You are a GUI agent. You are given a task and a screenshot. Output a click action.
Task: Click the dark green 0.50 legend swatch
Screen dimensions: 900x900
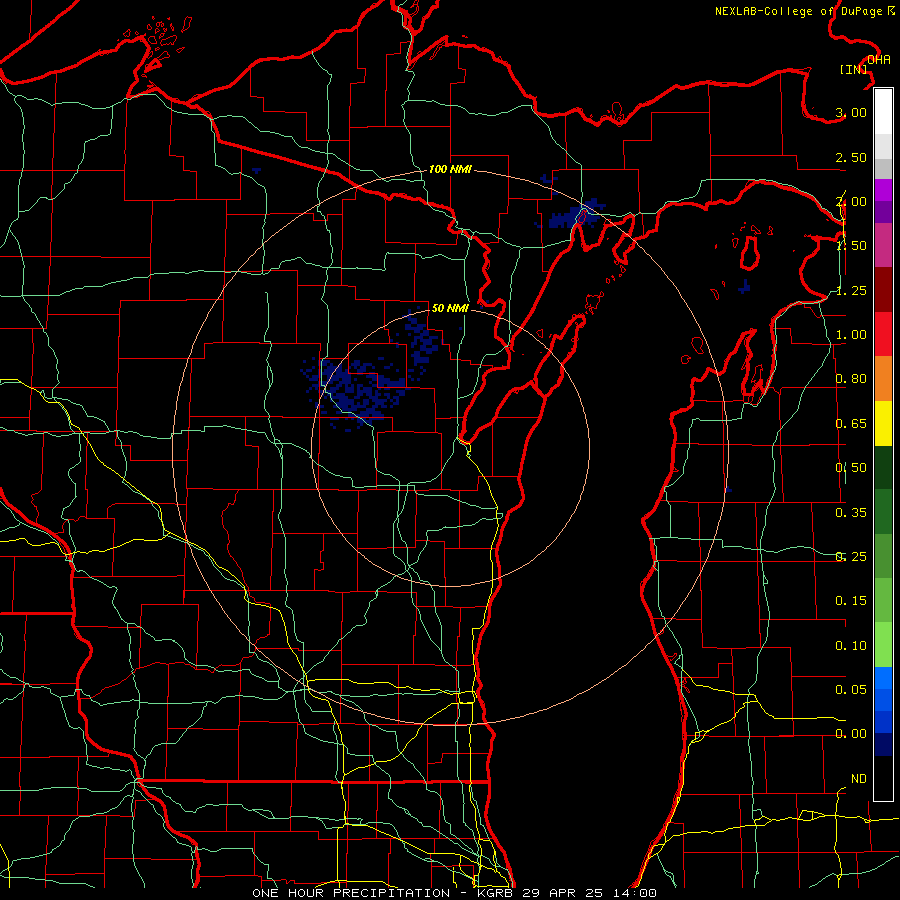[x=883, y=467]
